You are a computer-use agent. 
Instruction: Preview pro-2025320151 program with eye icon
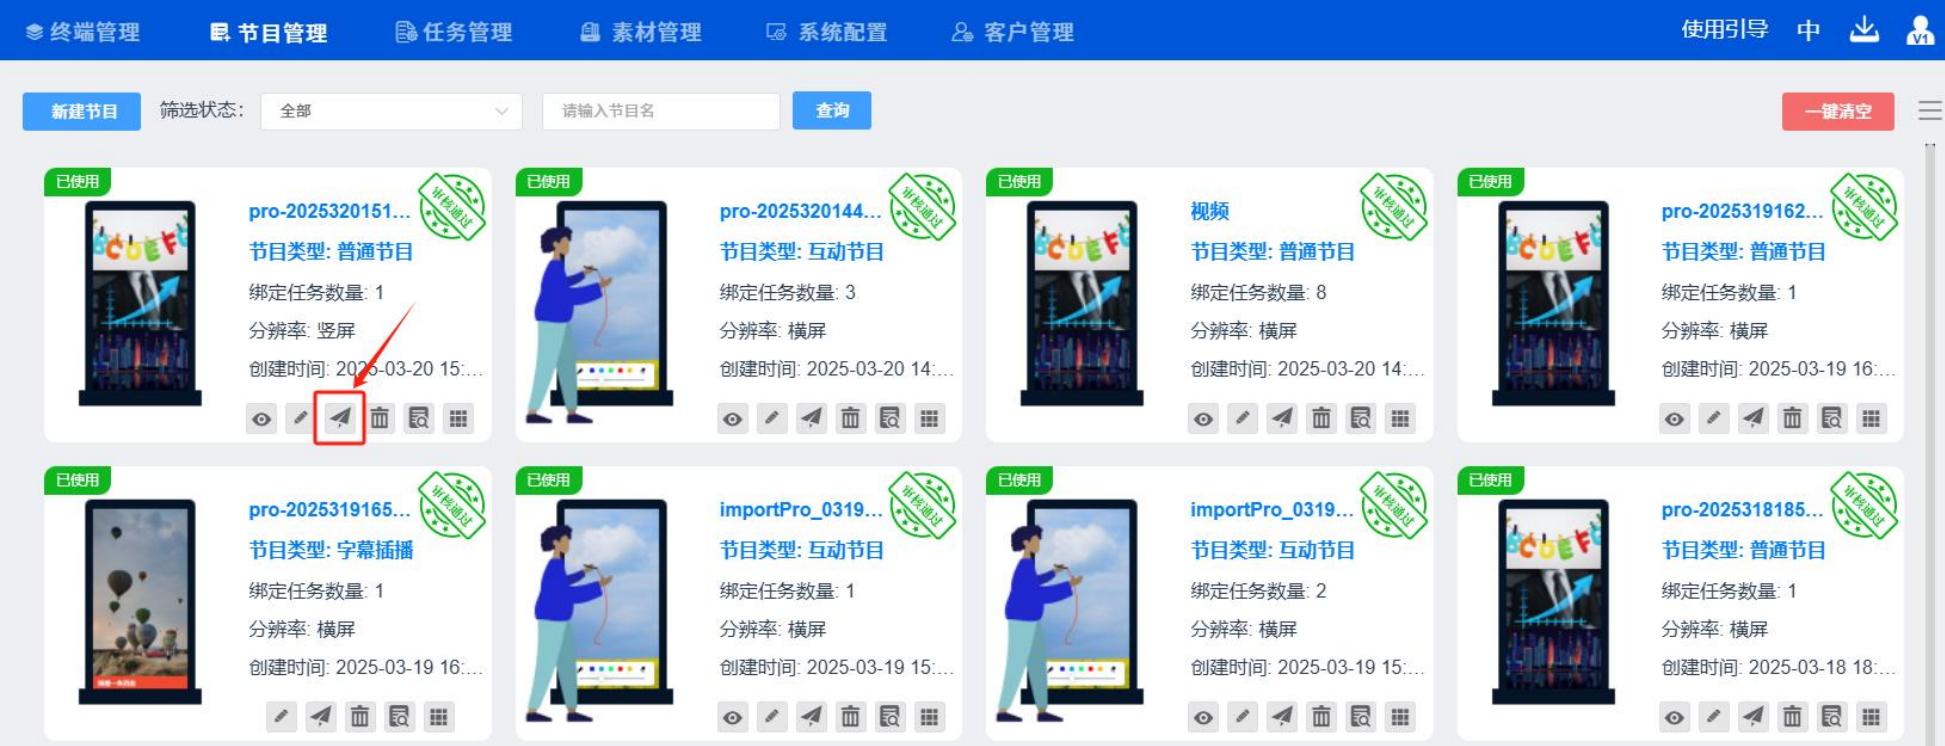[261, 418]
